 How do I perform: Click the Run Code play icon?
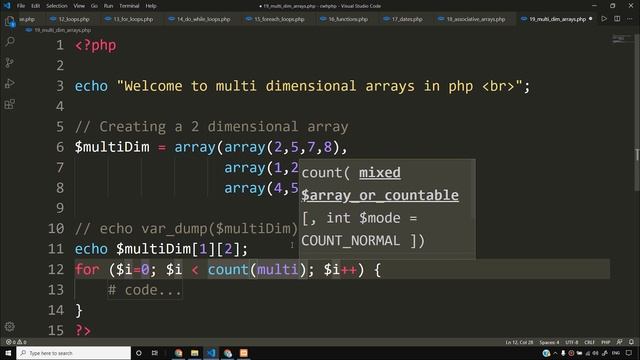tap(604, 19)
